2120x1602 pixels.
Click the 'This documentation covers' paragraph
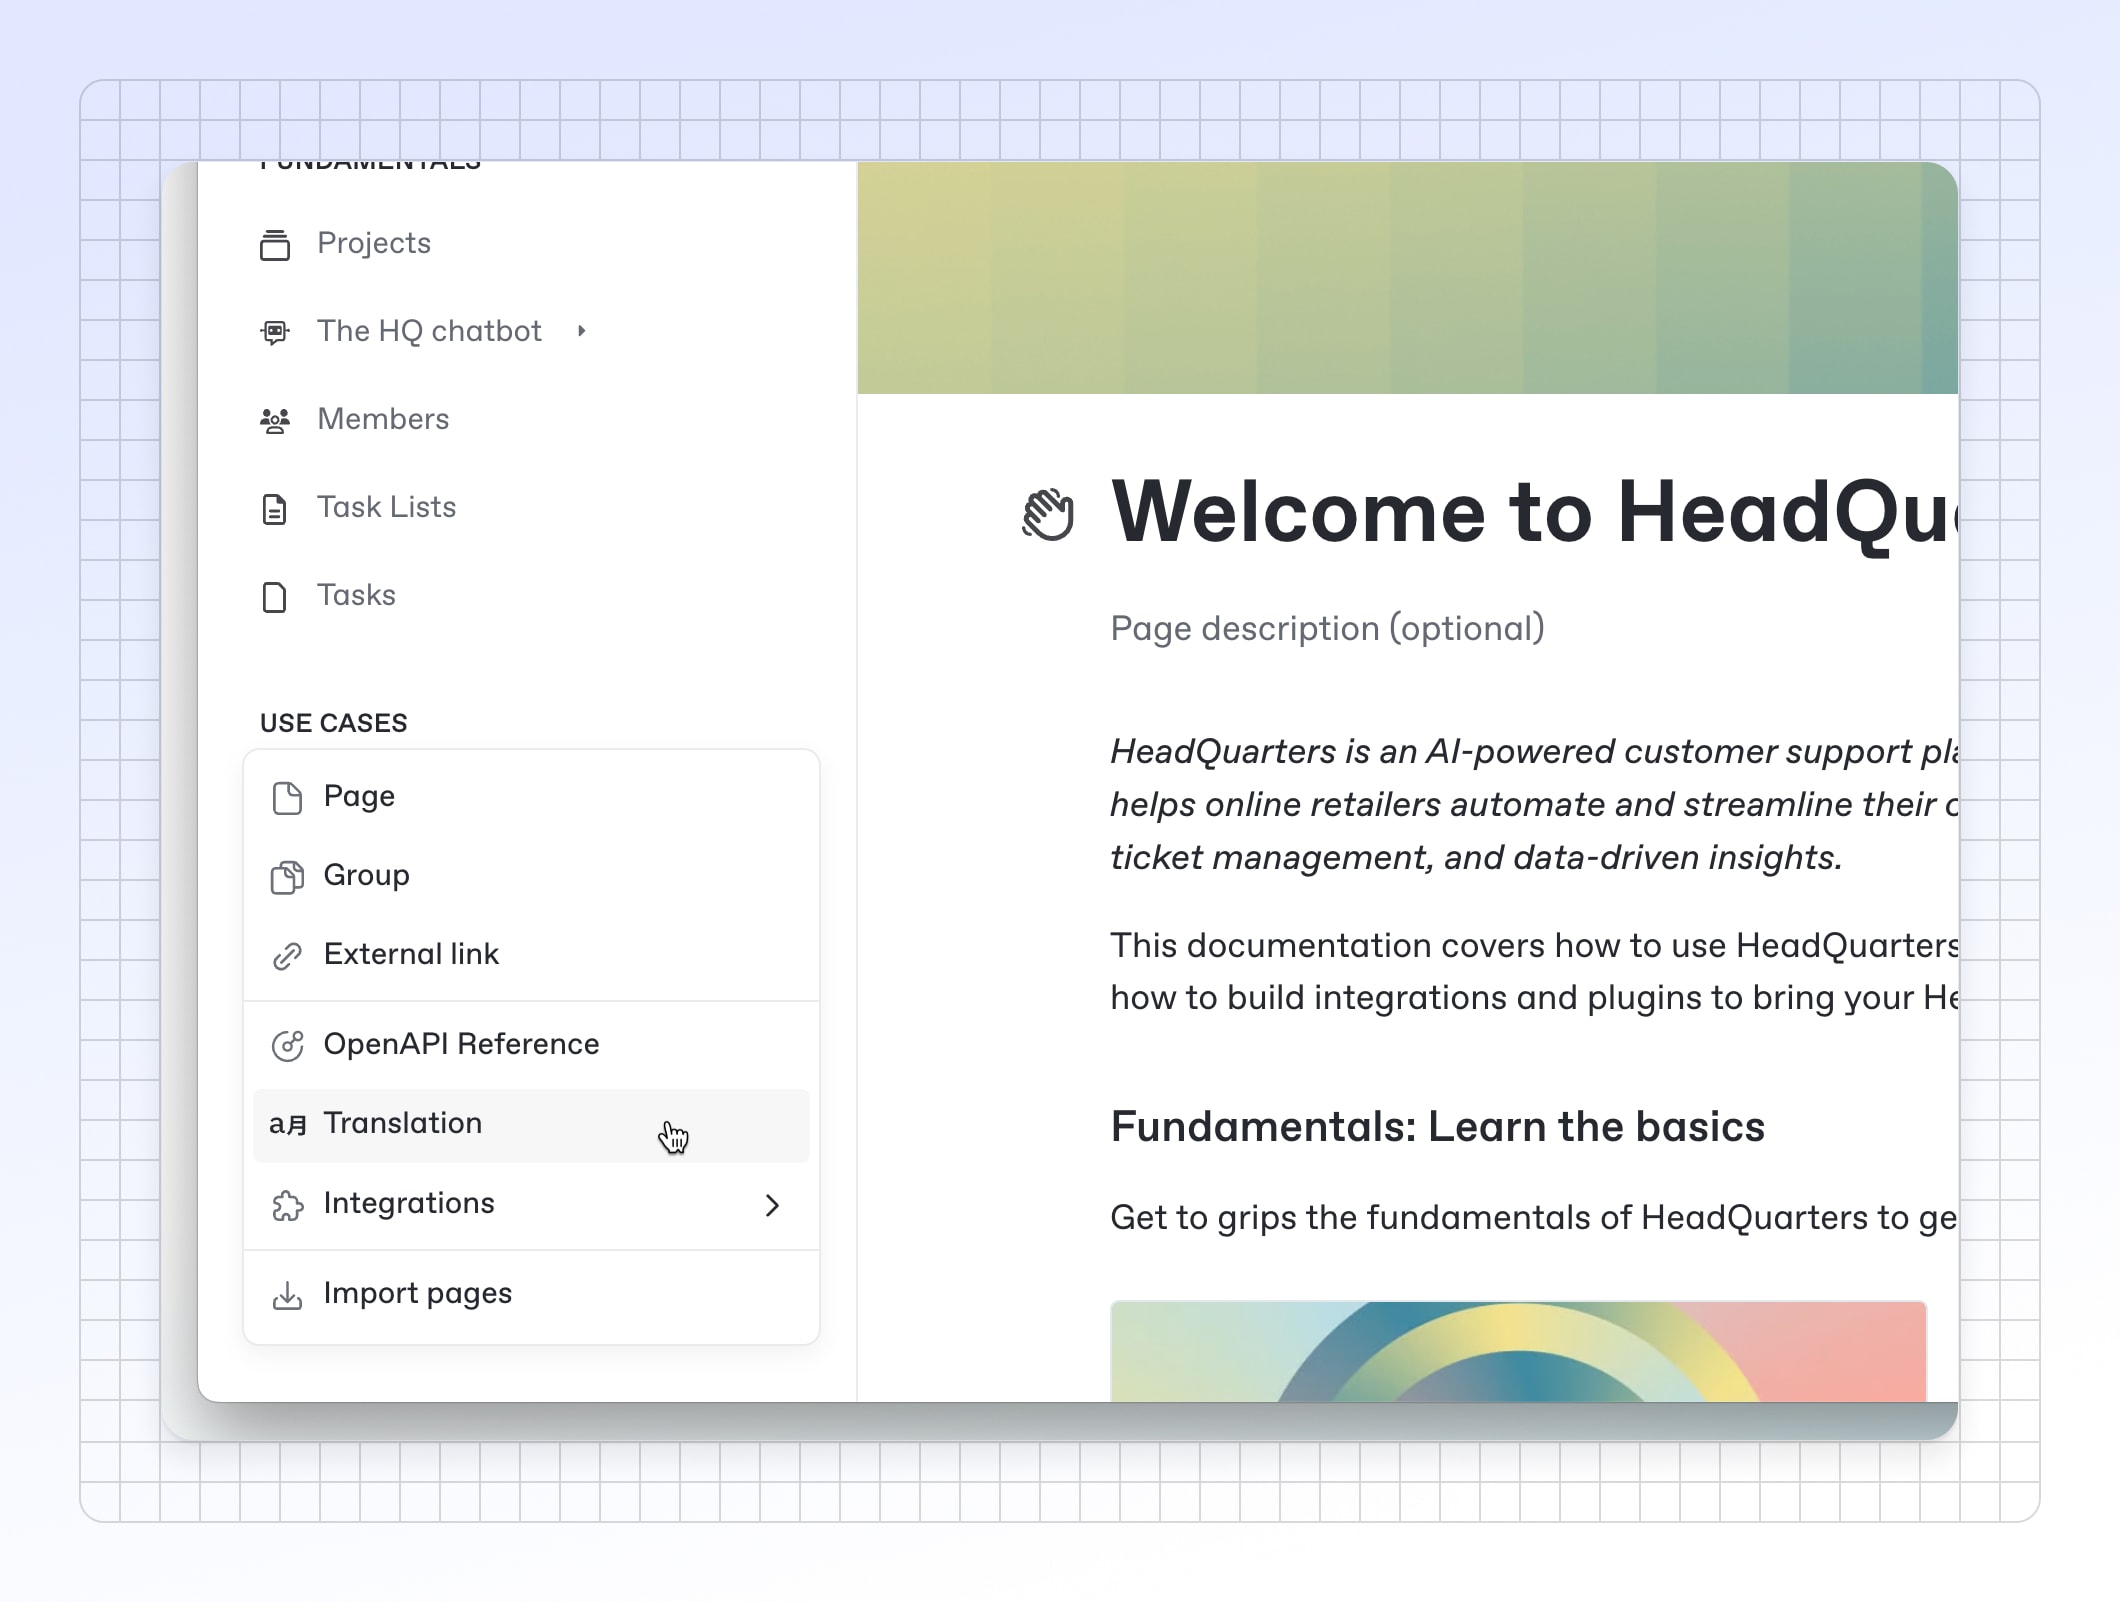[x=1534, y=971]
